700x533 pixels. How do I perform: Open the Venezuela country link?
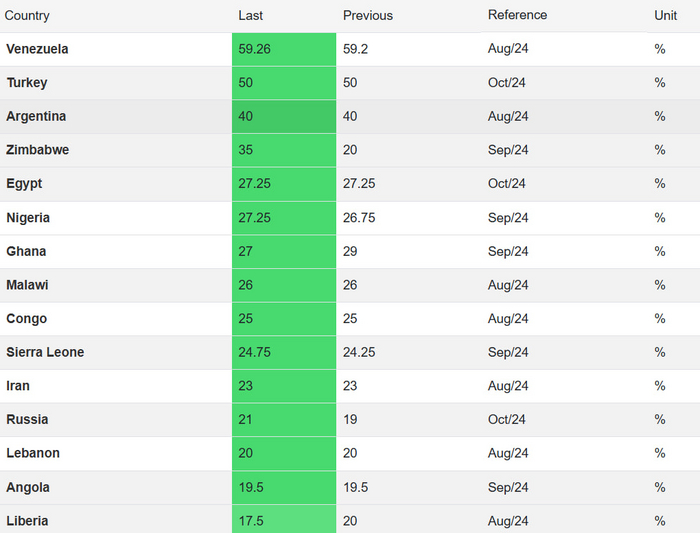[37, 49]
